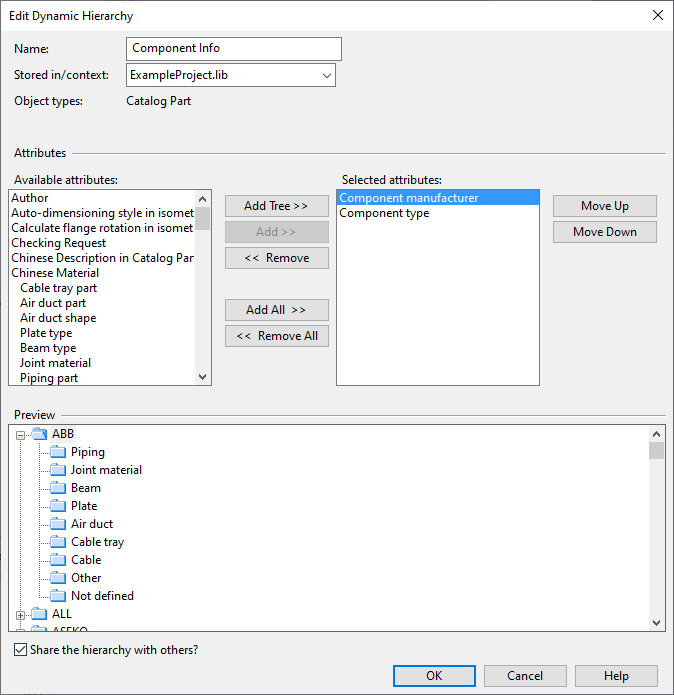Click the Piping folder icon
The width and height of the screenshot is (674, 695).
58,452
